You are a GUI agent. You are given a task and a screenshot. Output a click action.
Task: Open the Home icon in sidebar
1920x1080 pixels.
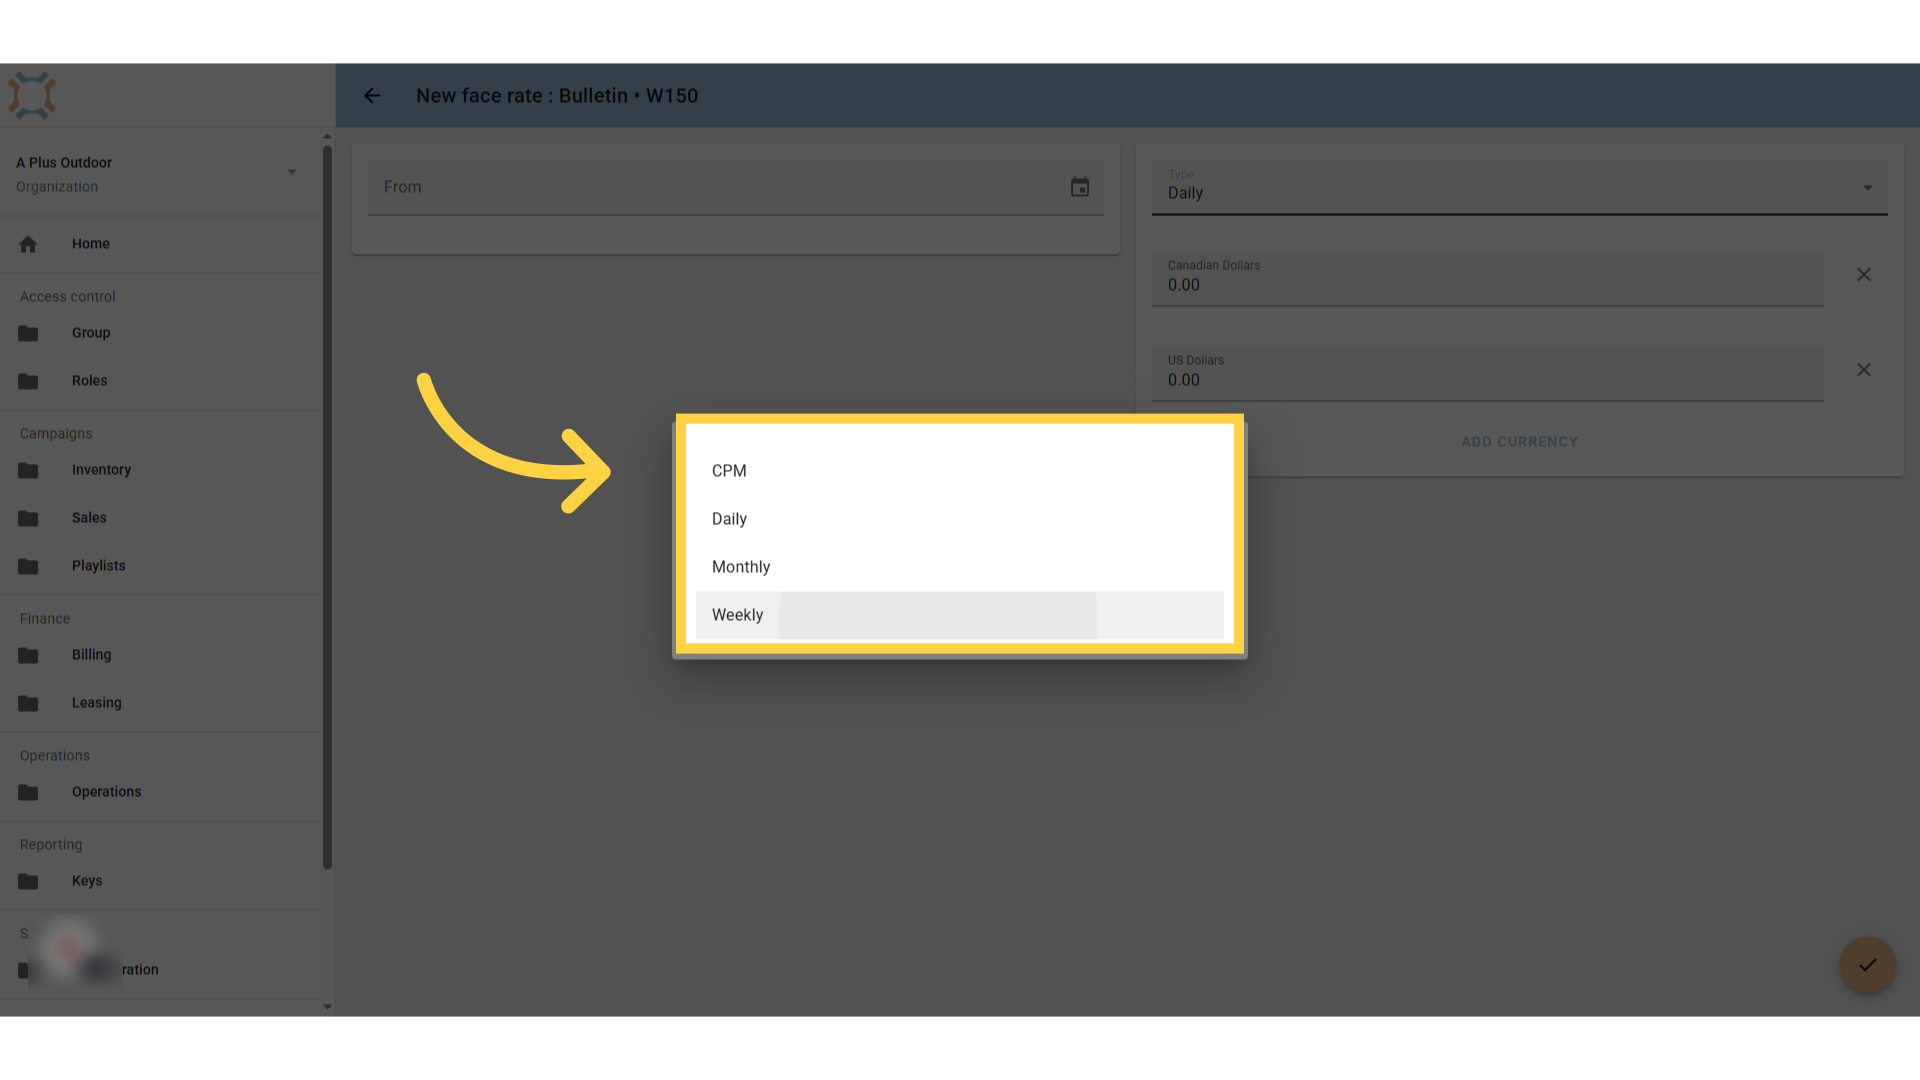coord(28,244)
